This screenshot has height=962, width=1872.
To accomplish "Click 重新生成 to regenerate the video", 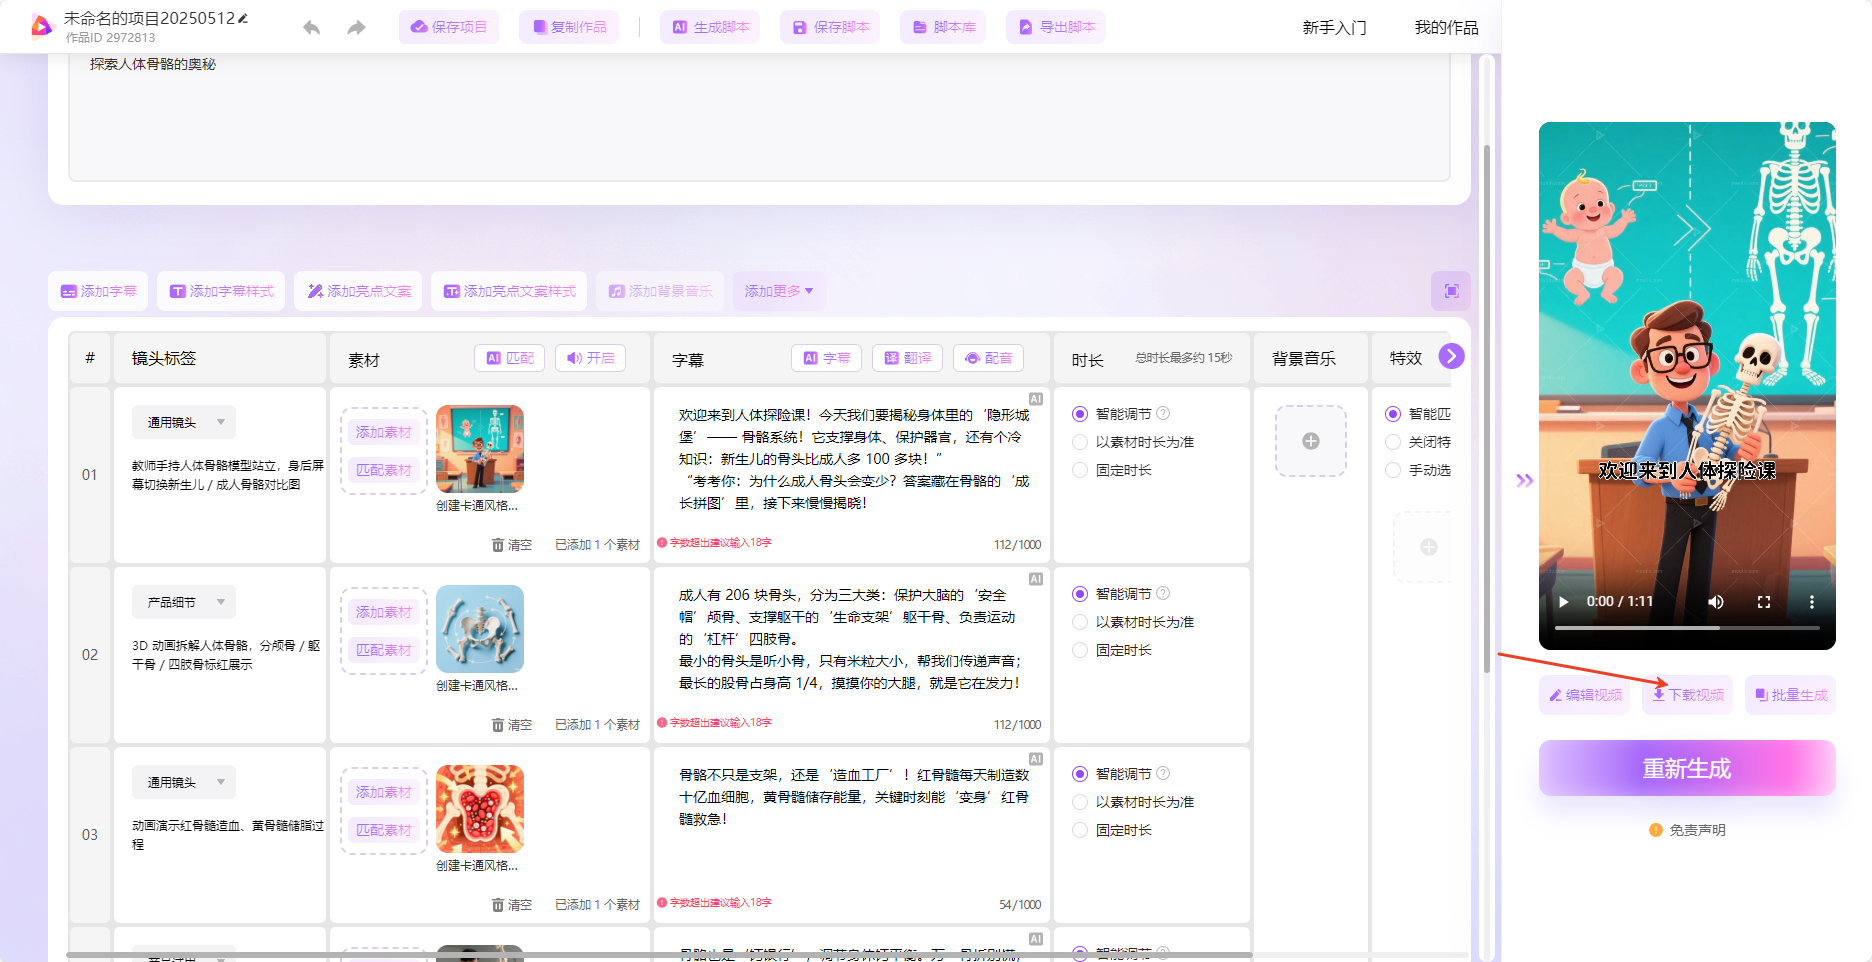I will [1686, 768].
